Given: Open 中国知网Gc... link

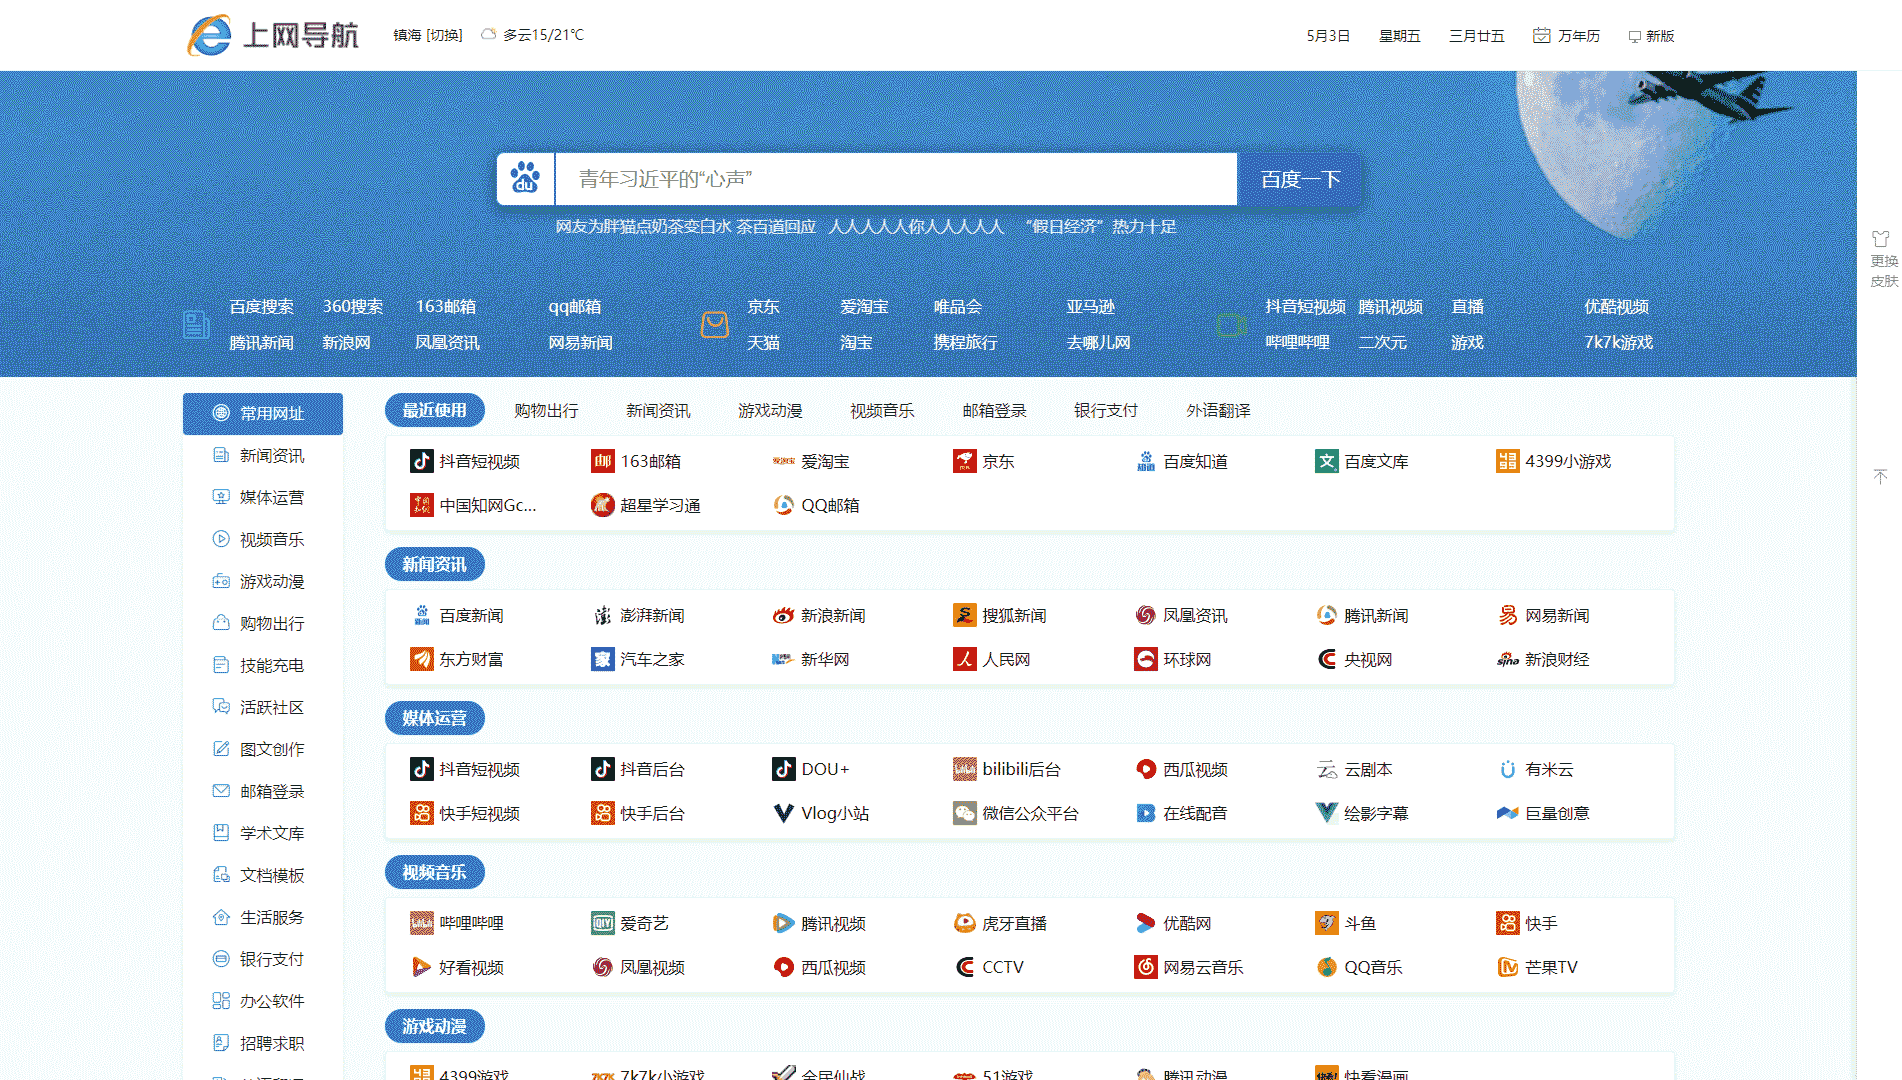Looking at the screenshot, I should pyautogui.click(x=474, y=505).
